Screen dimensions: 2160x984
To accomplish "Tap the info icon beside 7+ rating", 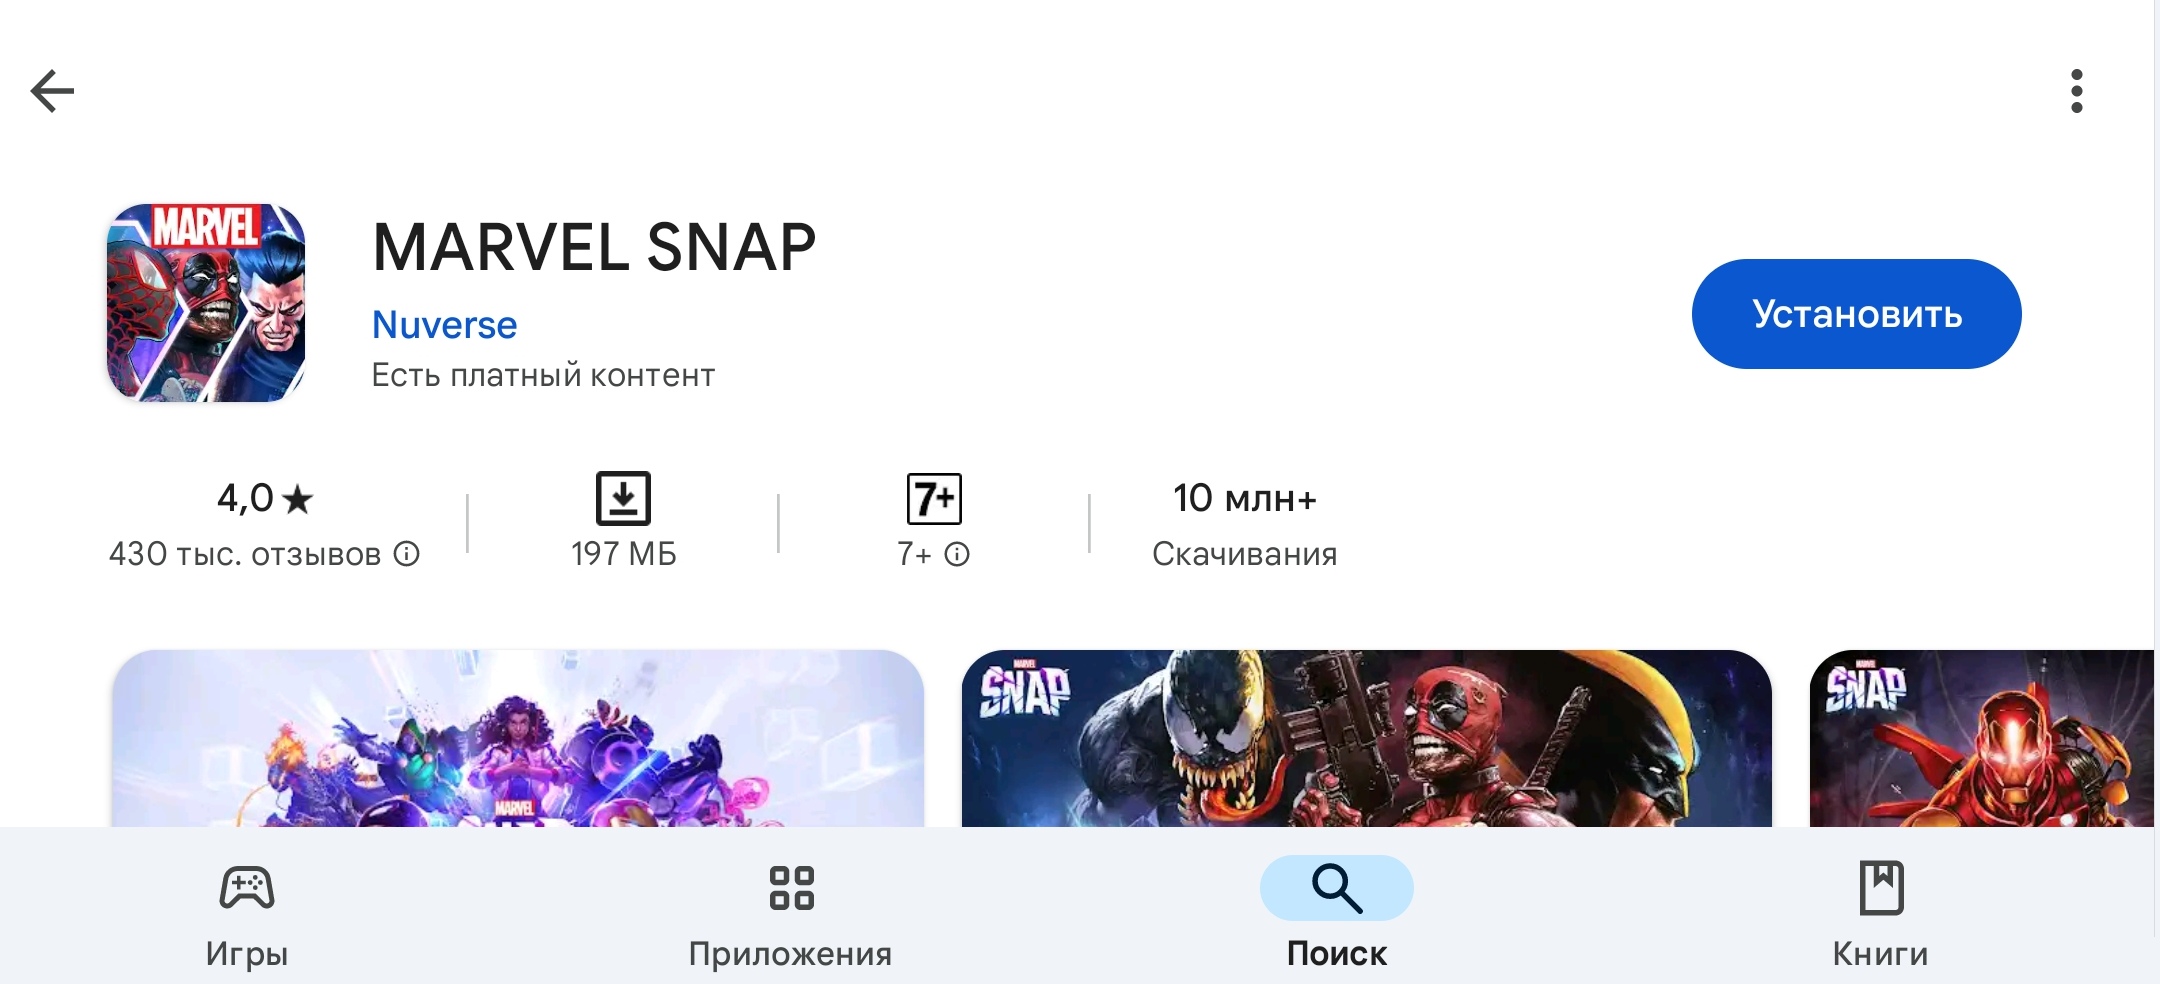I will point(957,554).
